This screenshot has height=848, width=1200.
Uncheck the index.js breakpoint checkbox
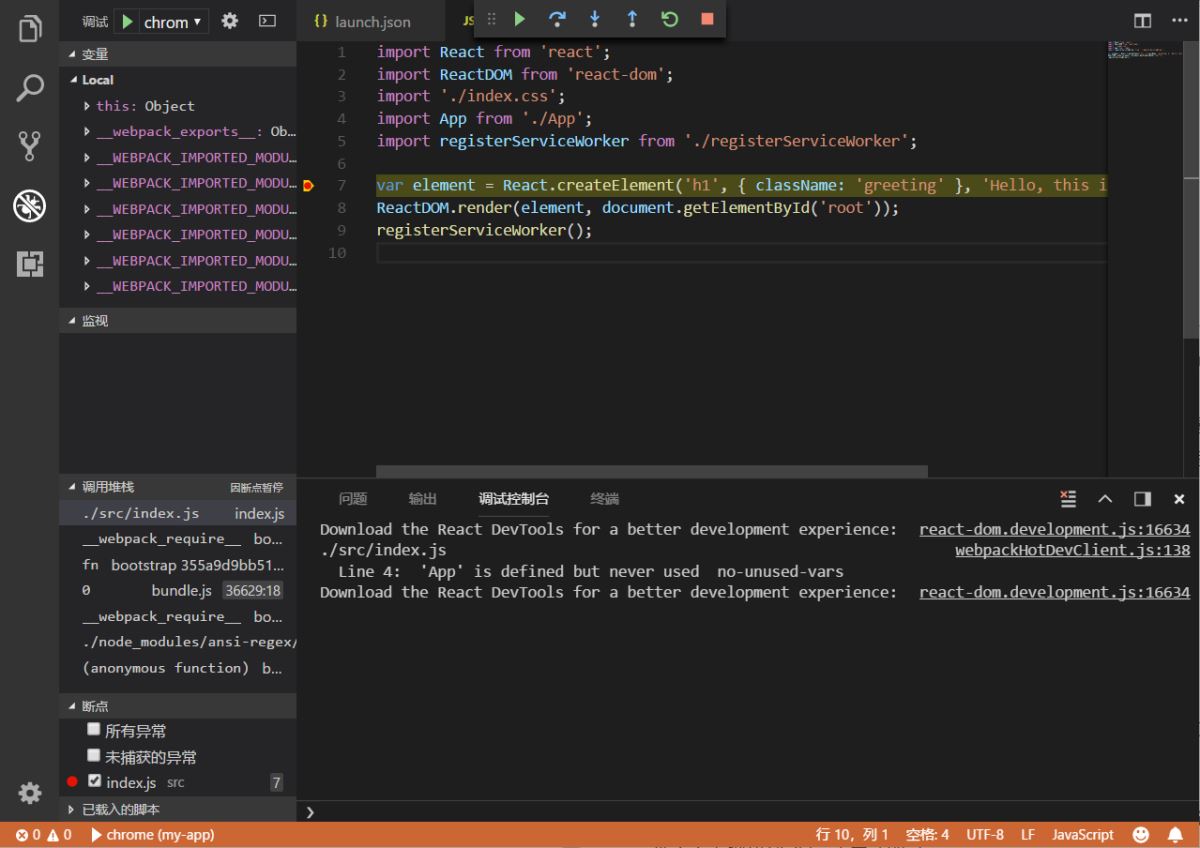[x=94, y=781]
